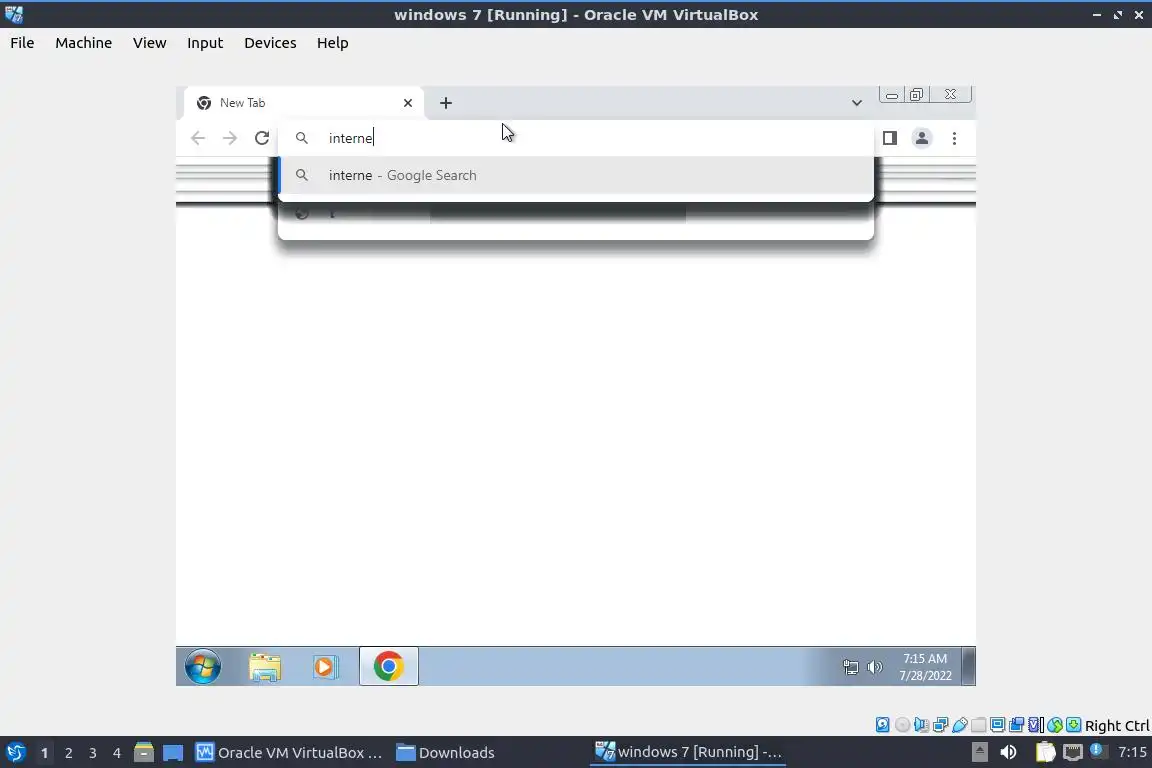
Task: Open Chrome side panel icon
Action: pyautogui.click(x=890, y=138)
